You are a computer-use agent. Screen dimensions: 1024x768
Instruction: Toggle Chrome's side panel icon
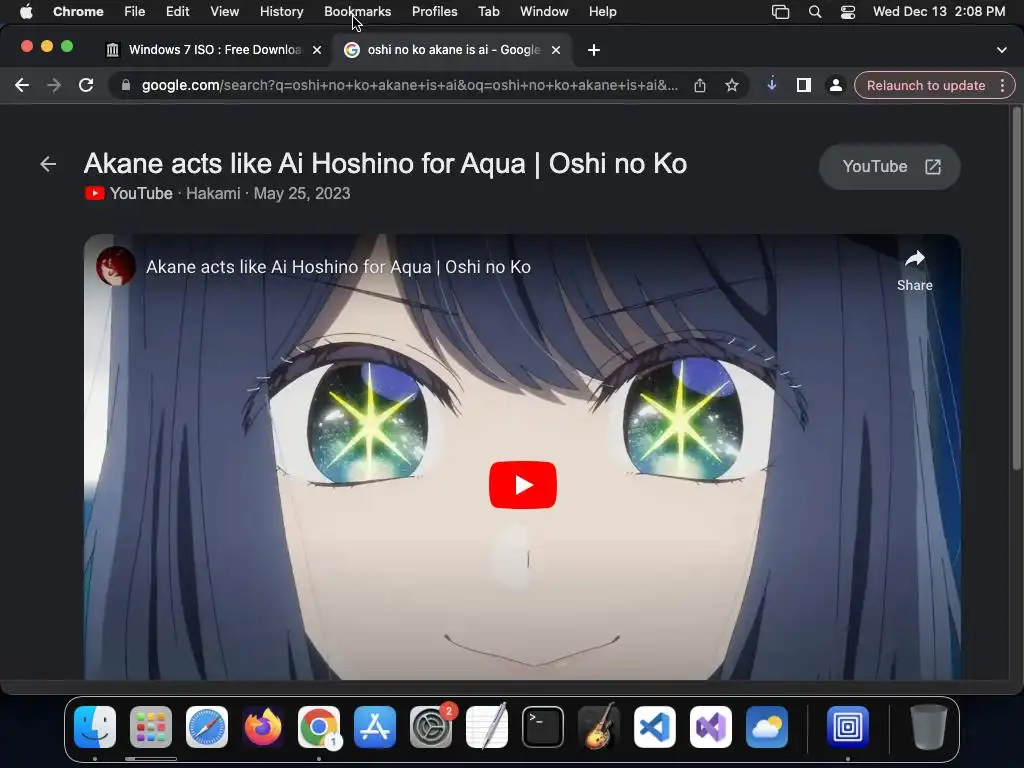[x=803, y=85]
